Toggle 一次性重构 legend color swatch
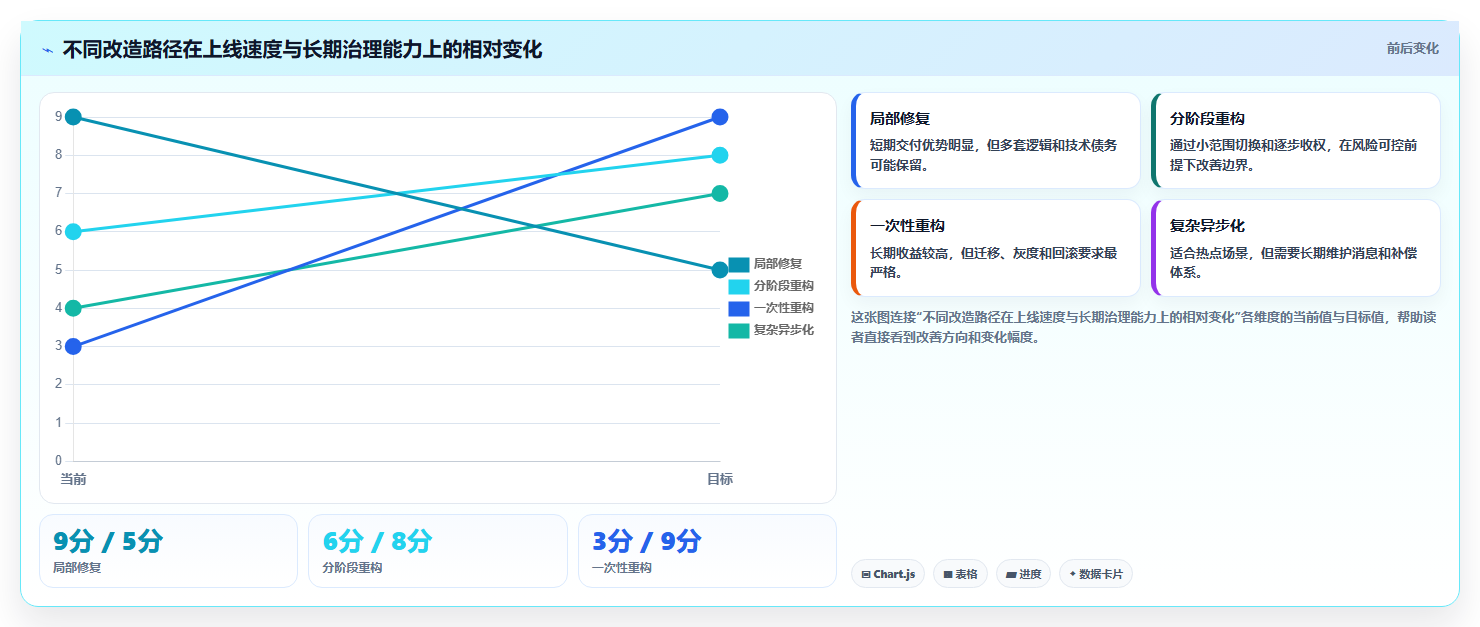This screenshot has width=1480, height=627. [x=739, y=308]
